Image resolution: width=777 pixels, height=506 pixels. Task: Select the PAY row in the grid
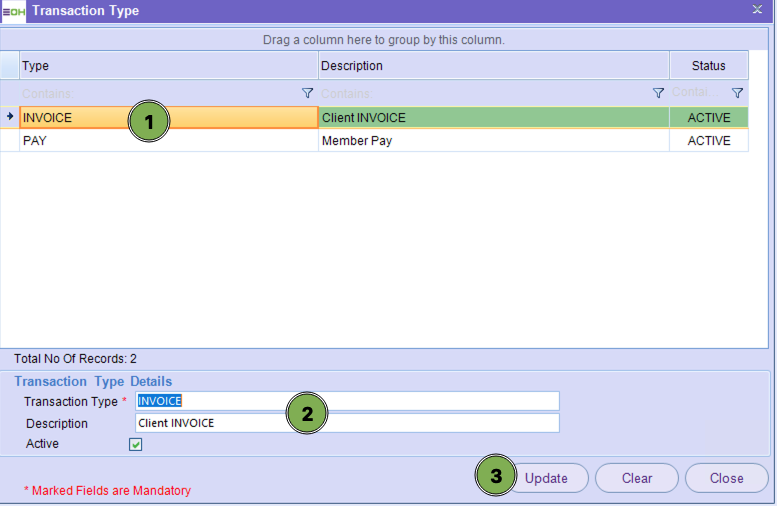(168, 141)
